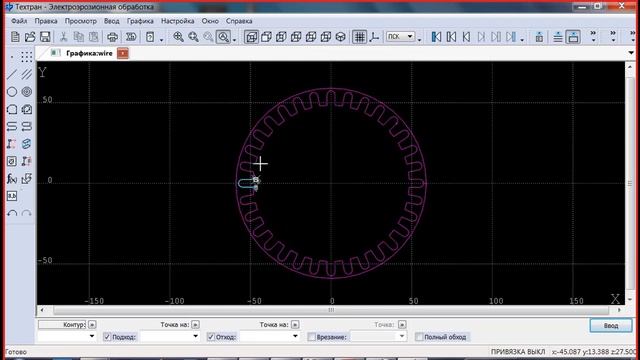Toggle the Подход checkbox
Screen dimensions: 640x360
pyautogui.click(x=107, y=337)
